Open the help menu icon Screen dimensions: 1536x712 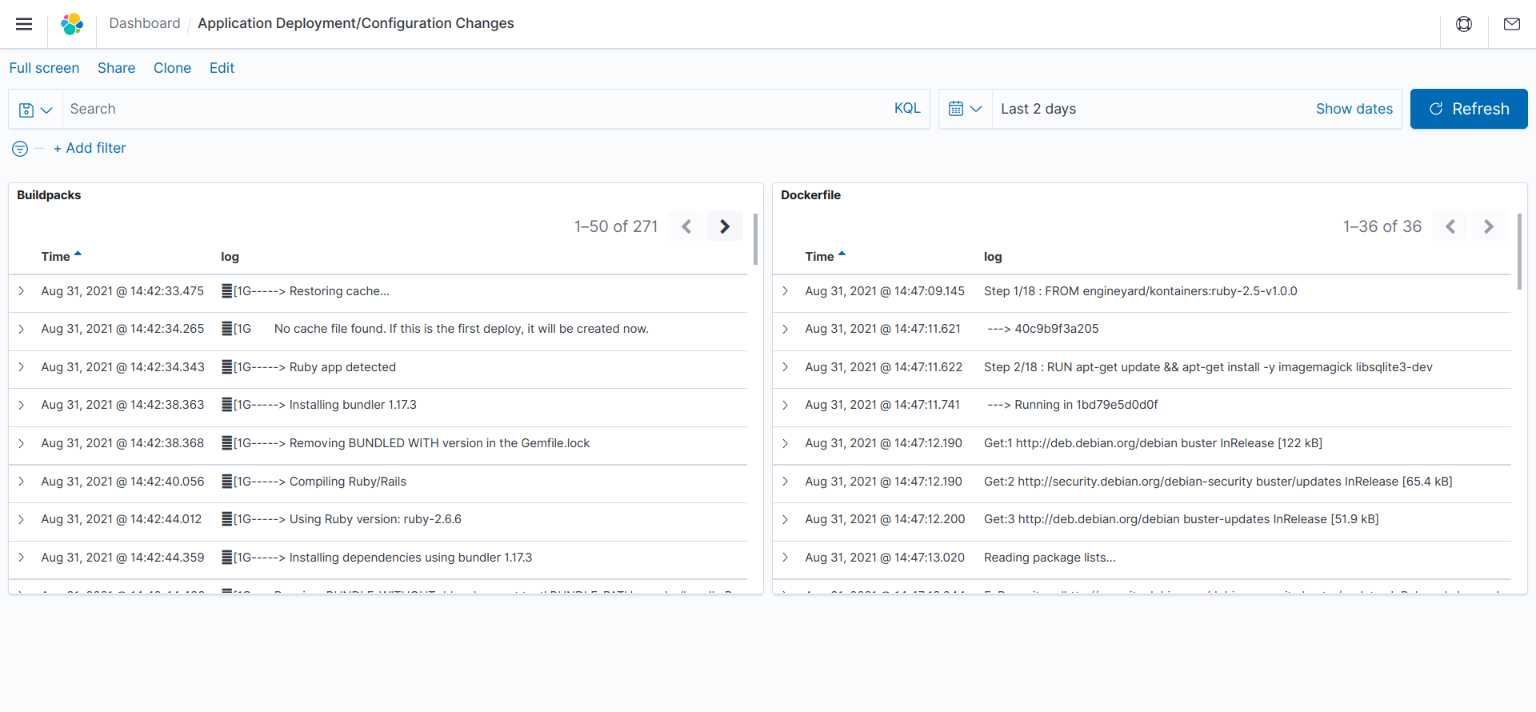[x=1464, y=24]
